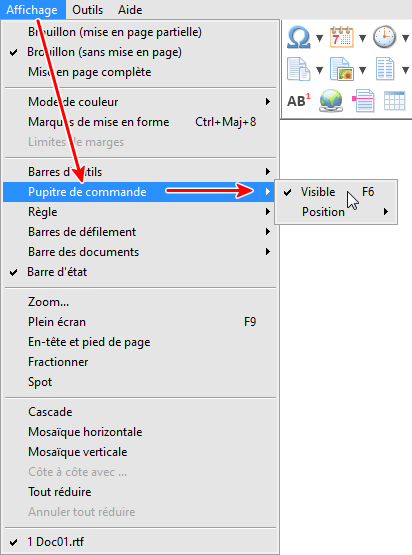Click the picture insert icon
This screenshot has width=412, height=555.
(x=342, y=69)
